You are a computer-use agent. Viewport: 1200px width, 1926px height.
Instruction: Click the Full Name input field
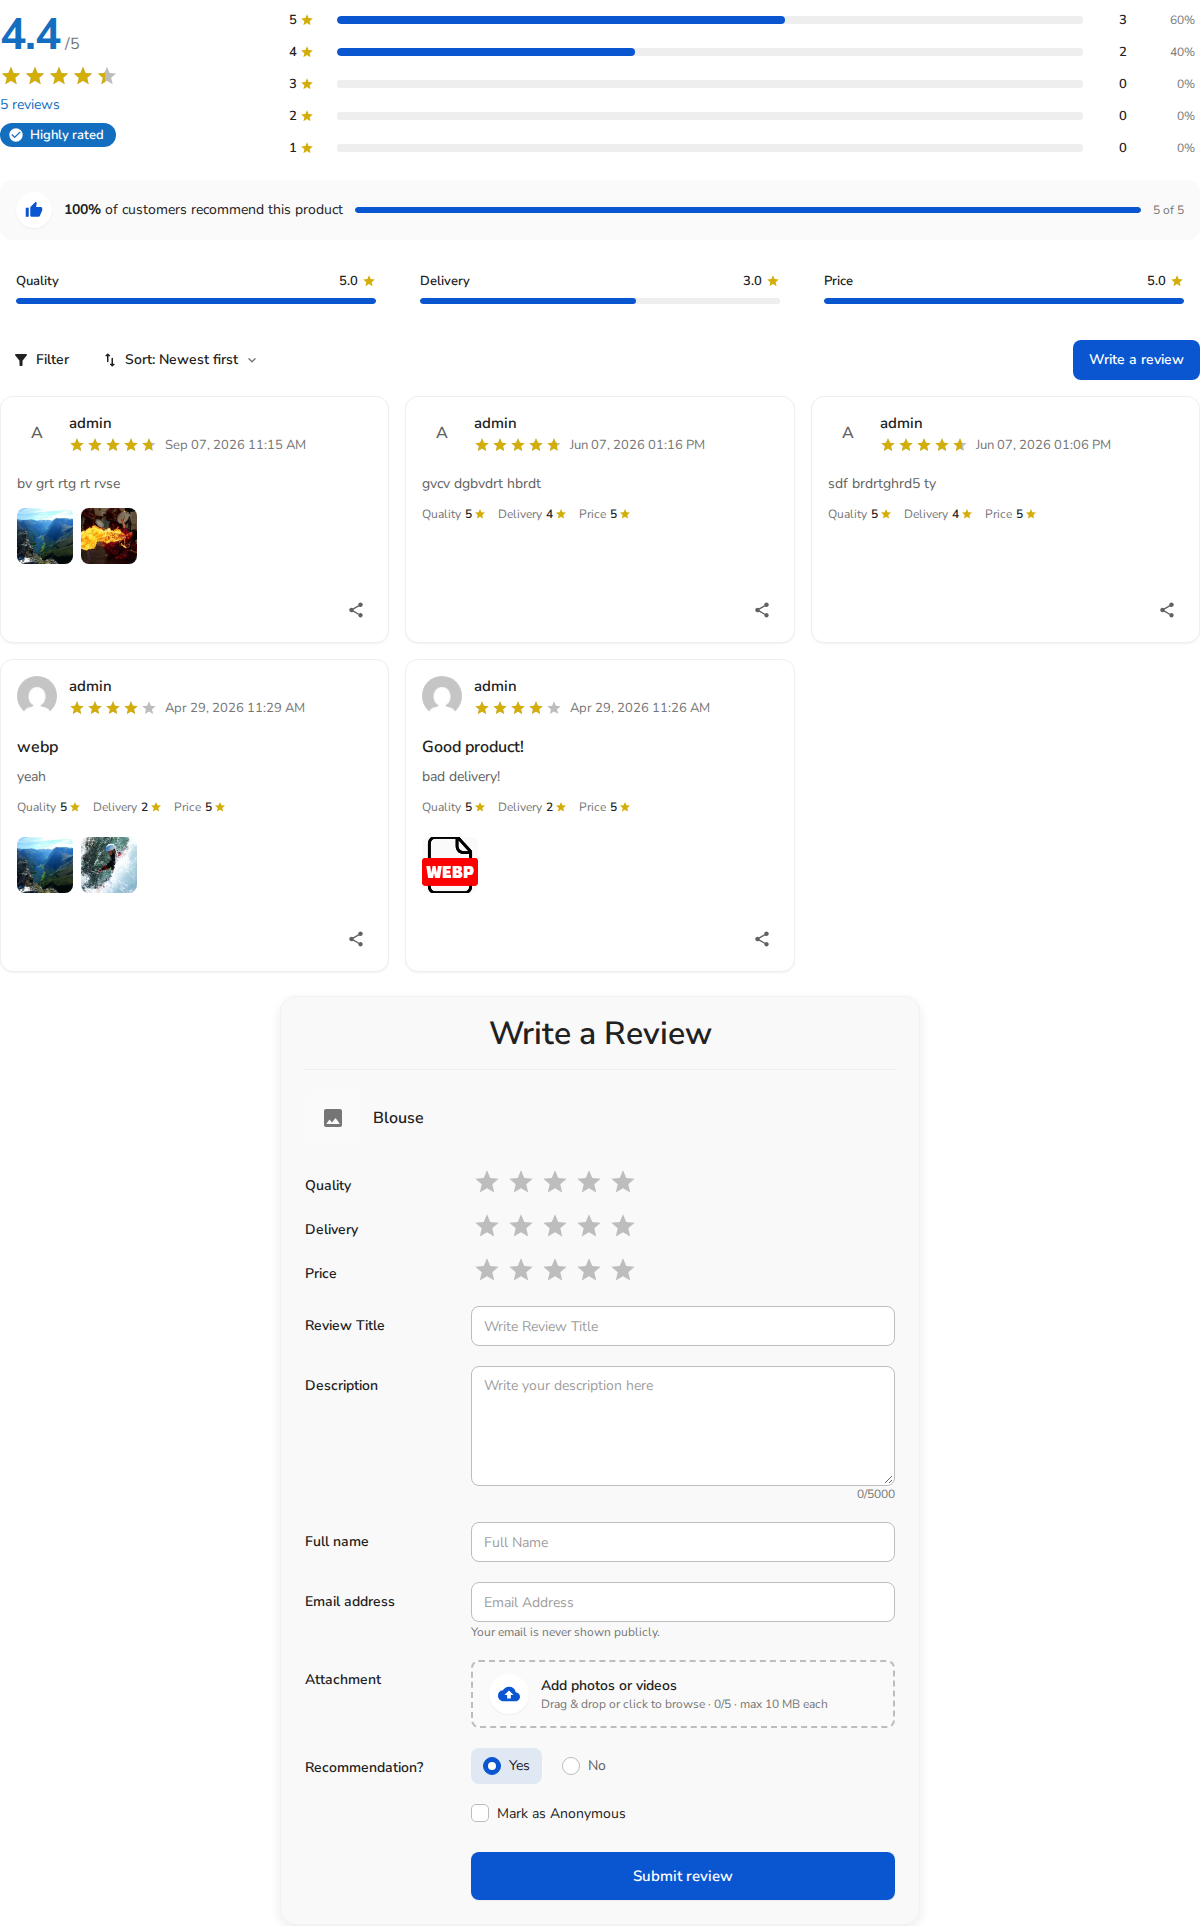(683, 1542)
